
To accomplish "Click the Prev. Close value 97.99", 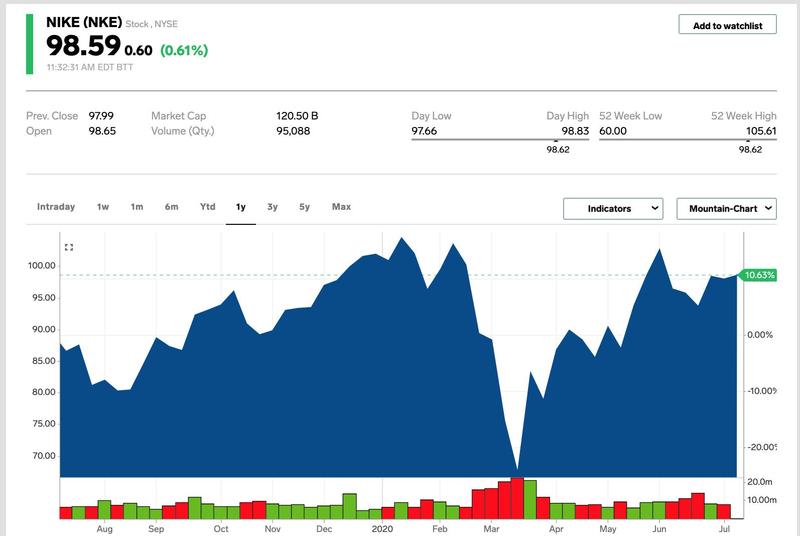I will tap(101, 116).
